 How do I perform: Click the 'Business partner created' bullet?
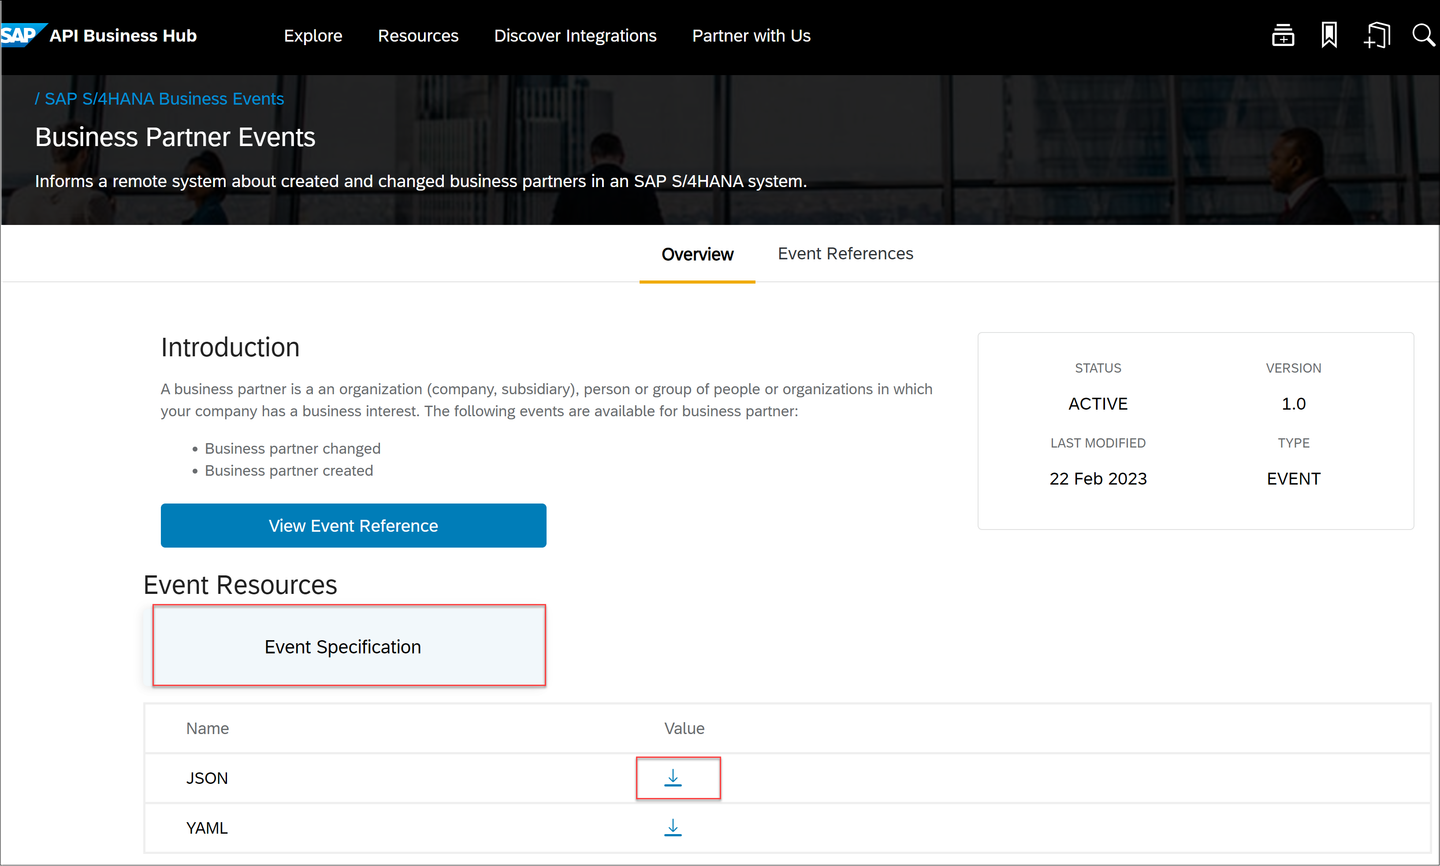pos(289,471)
